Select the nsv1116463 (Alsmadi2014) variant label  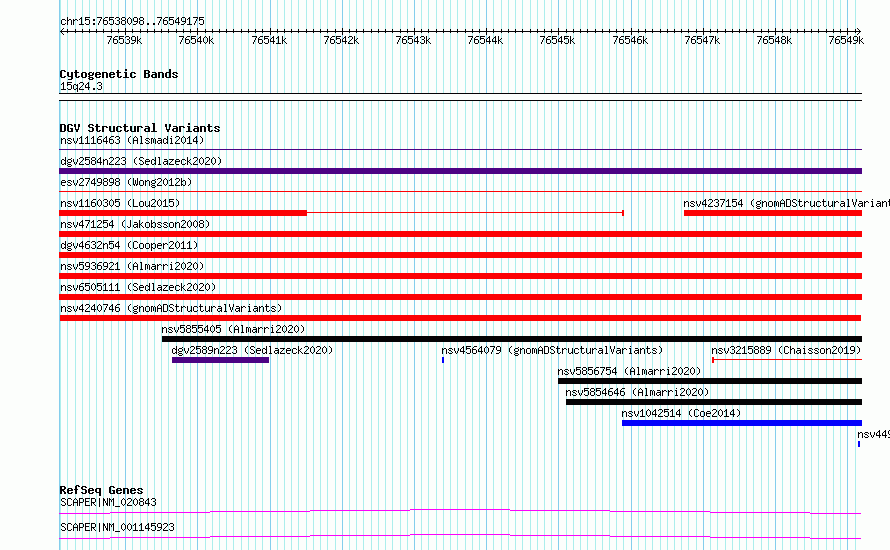[x=132, y=140]
